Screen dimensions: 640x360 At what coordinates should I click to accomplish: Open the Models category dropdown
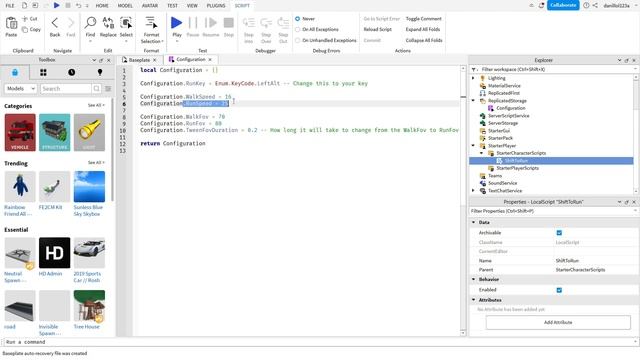(21, 89)
